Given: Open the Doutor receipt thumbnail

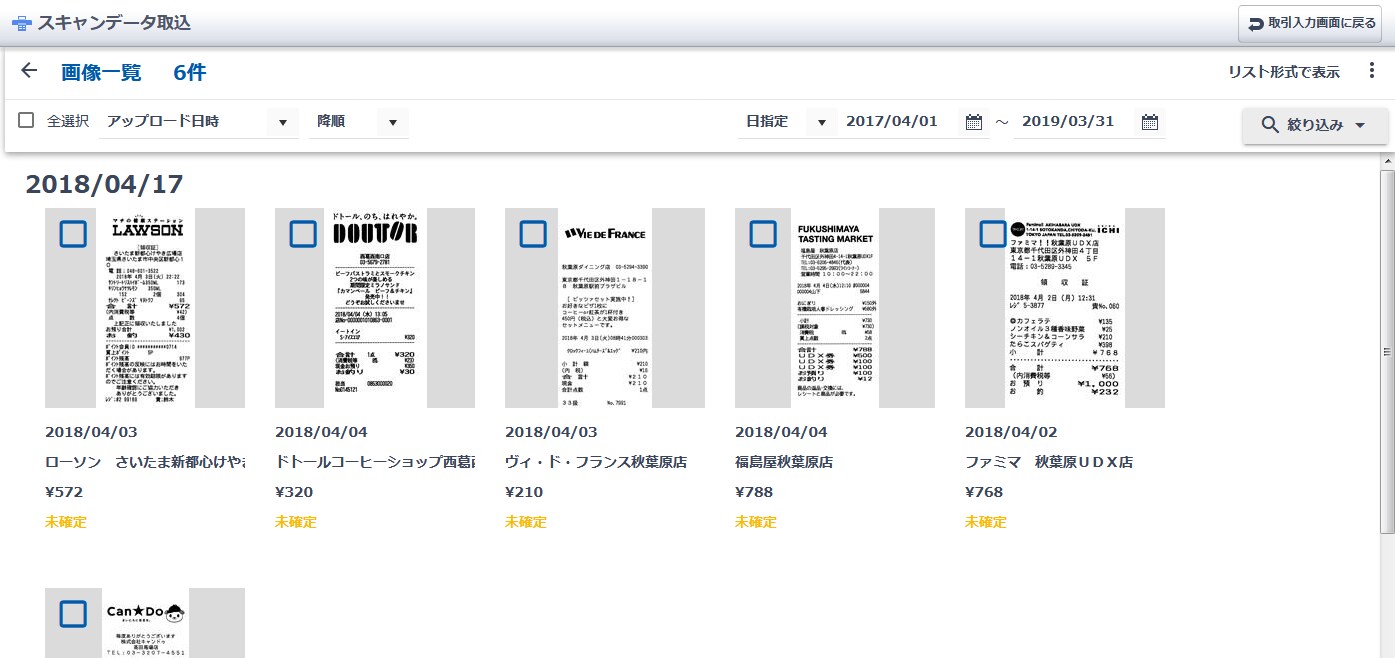Looking at the screenshot, I should 375,308.
